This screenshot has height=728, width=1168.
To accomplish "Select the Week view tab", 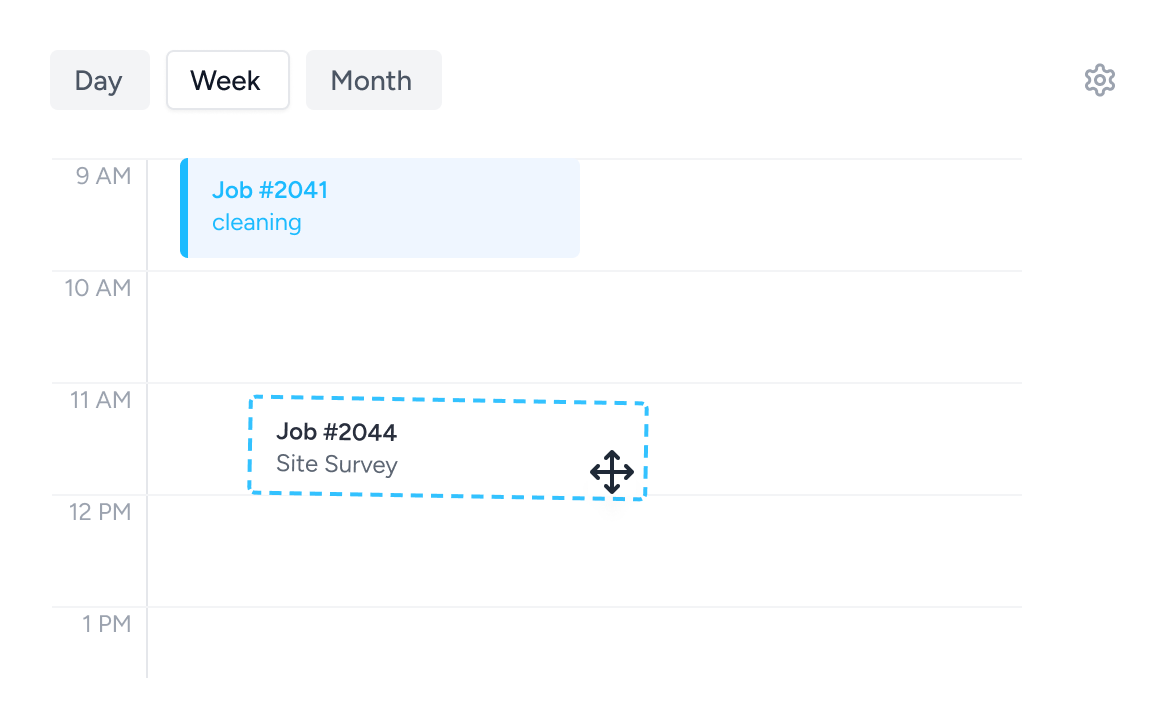I will click(227, 80).
